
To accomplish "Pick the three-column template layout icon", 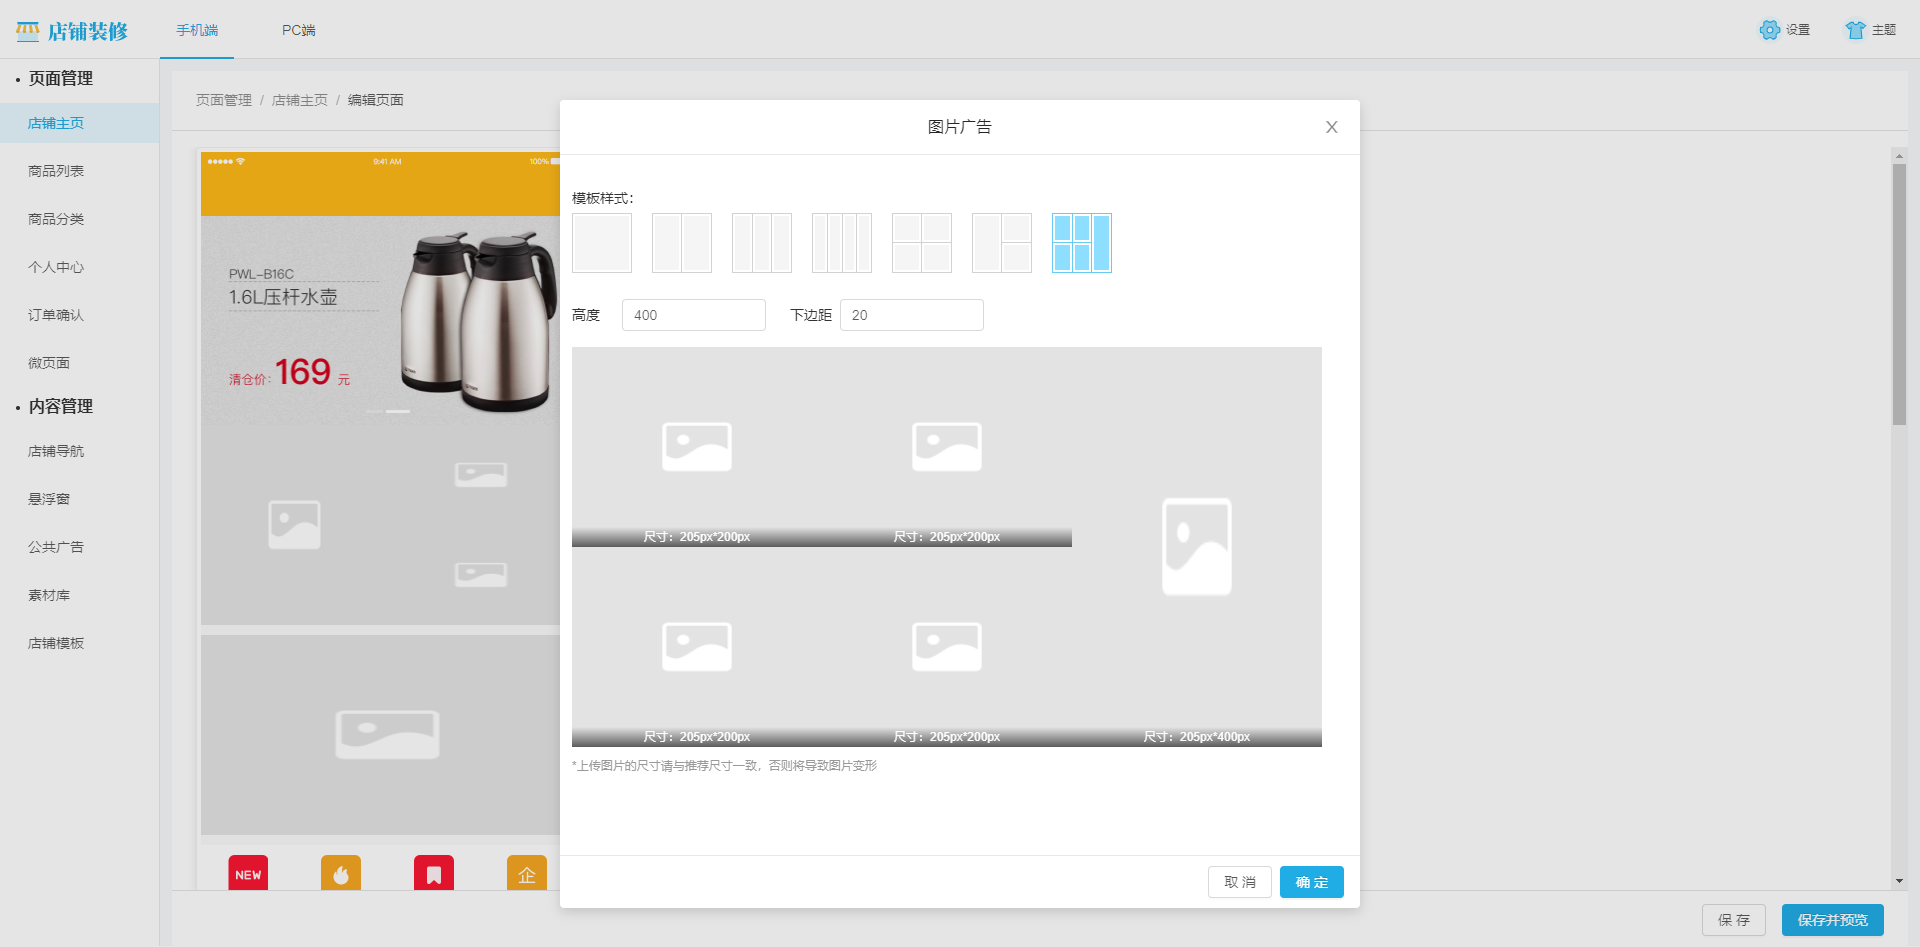I will pyautogui.click(x=762, y=243).
